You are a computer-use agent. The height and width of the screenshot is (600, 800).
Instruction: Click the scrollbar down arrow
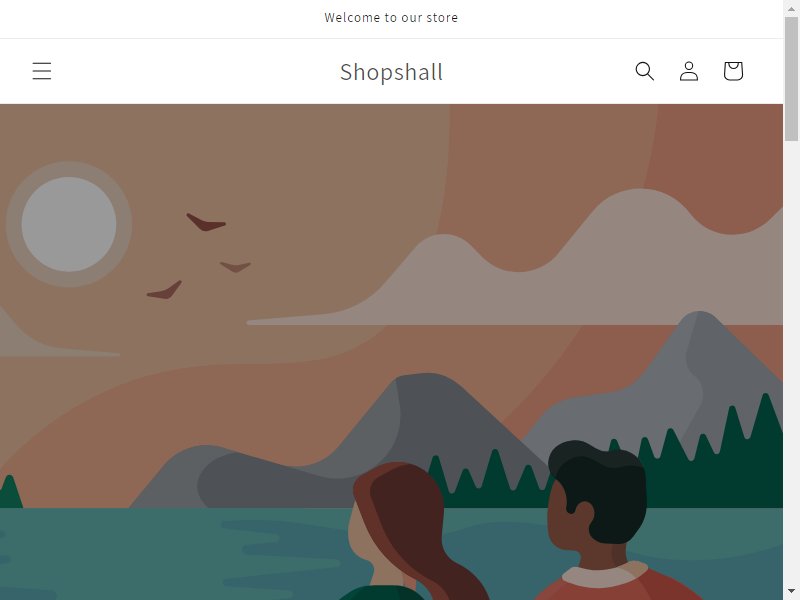791,592
